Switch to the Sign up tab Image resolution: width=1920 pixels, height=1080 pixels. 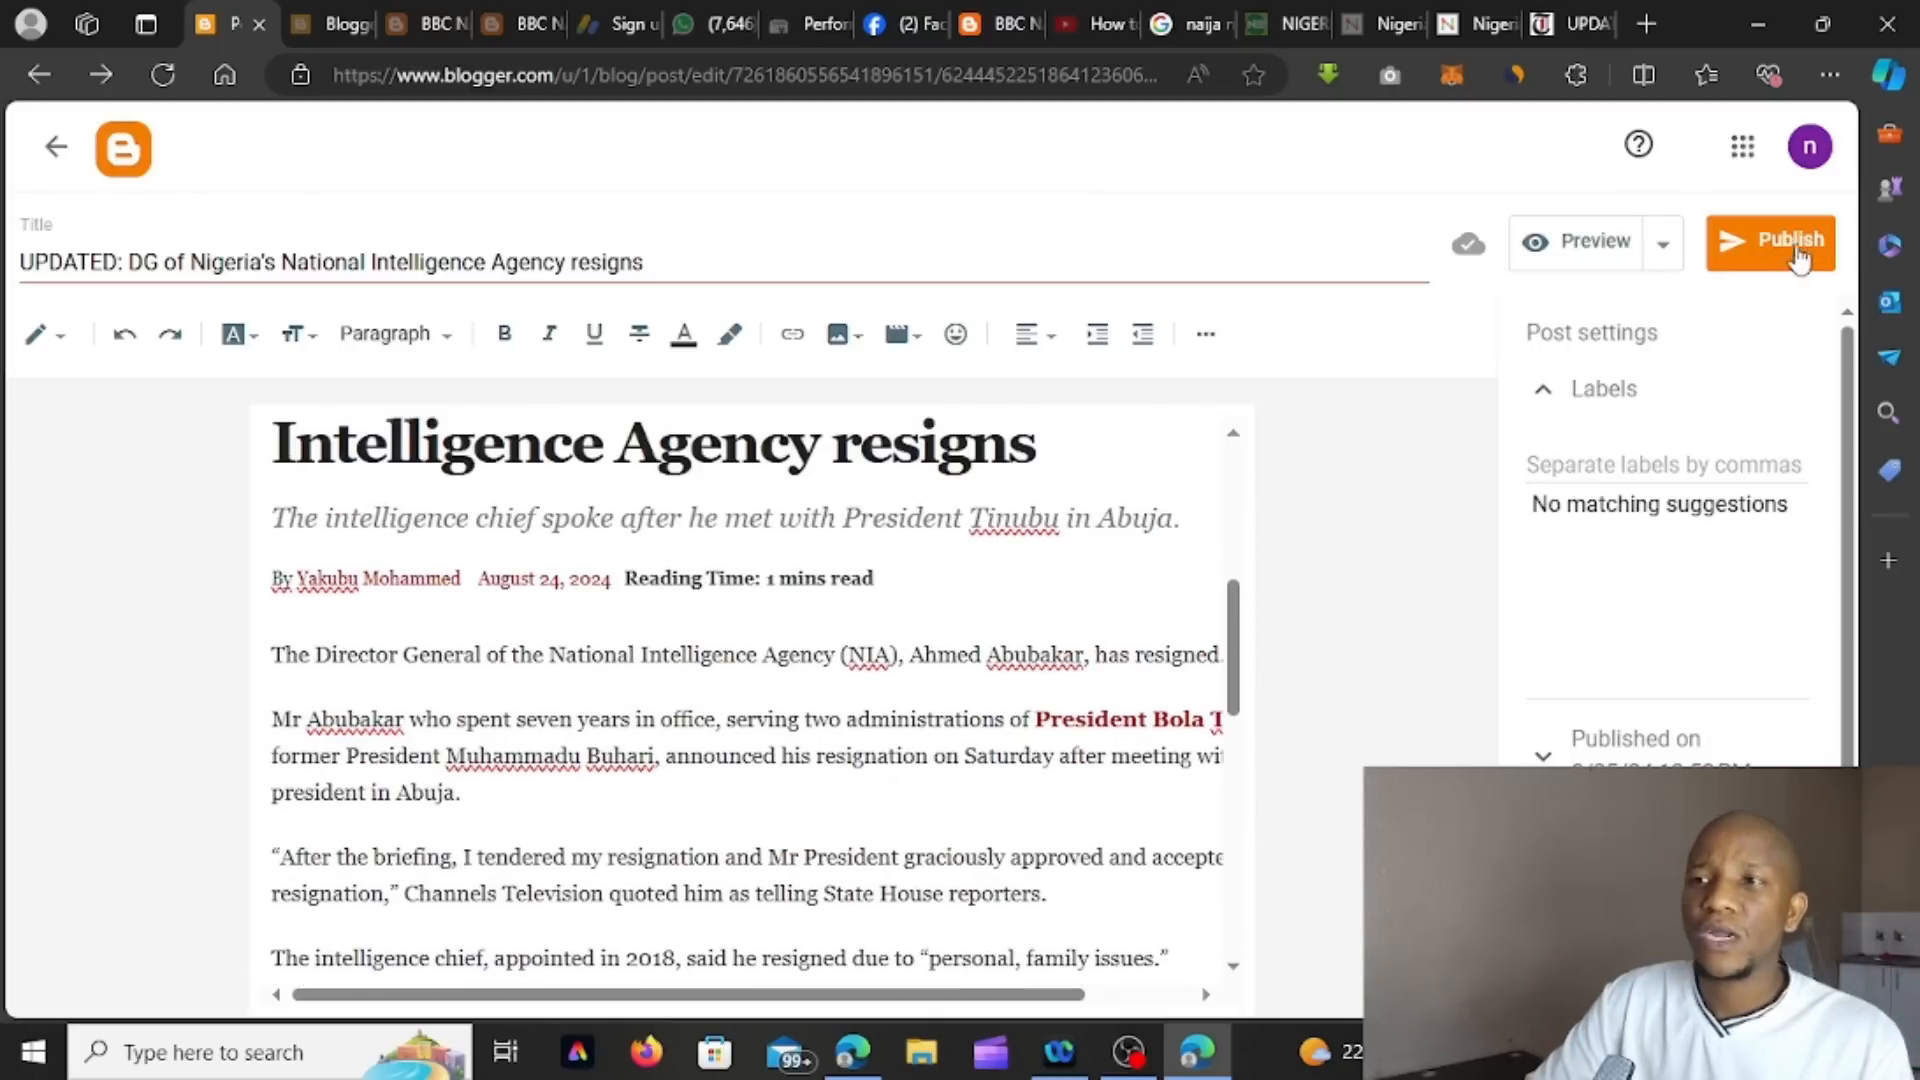[x=619, y=24]
